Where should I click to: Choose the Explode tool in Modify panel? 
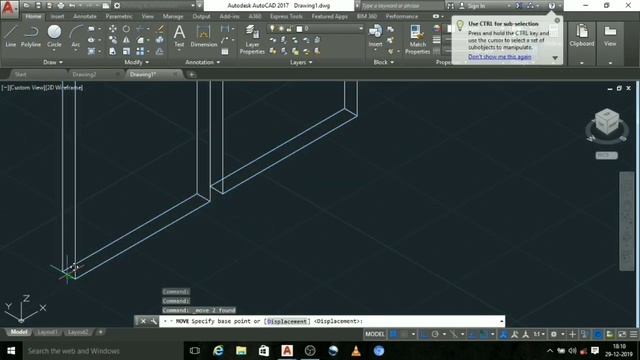tap(160, 40)
